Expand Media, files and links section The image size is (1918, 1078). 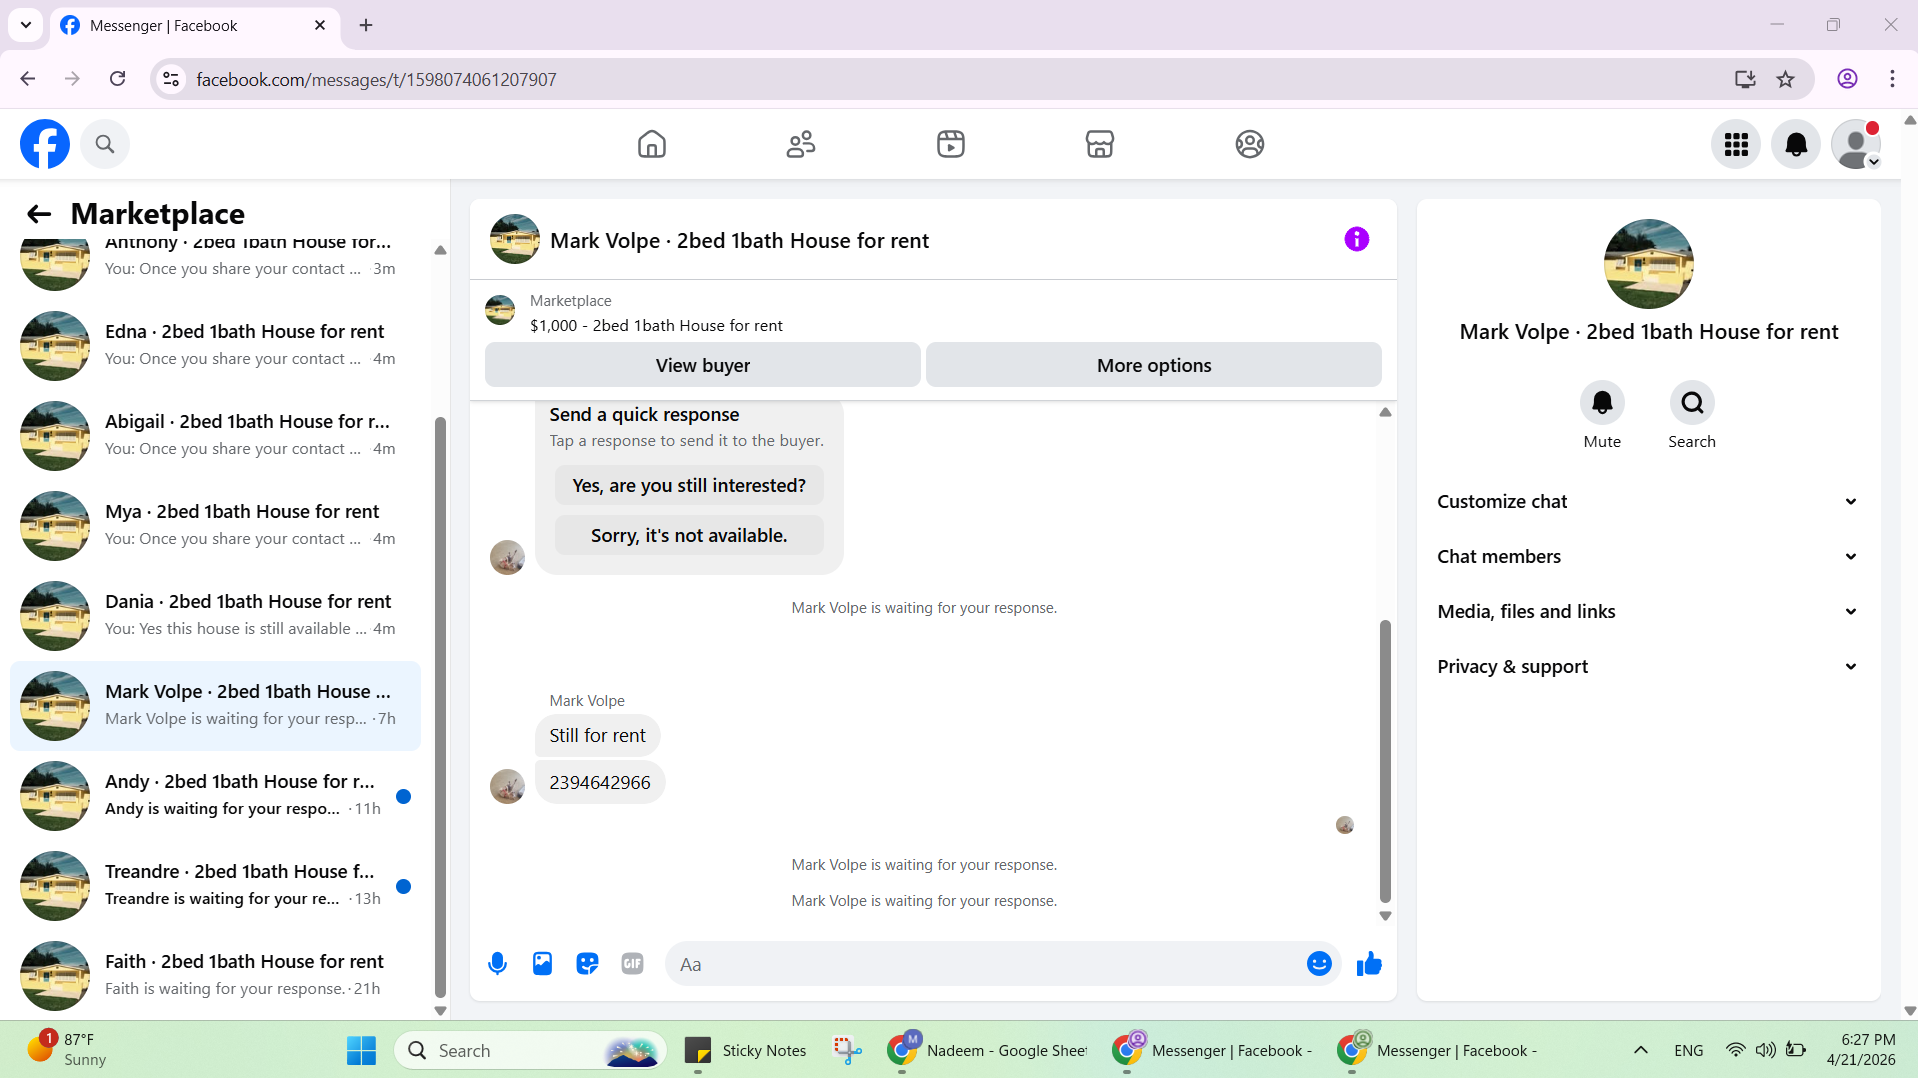(1648, 612)
